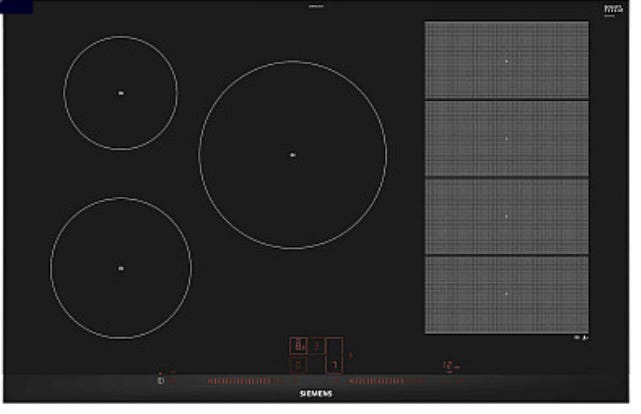The image size is (641, 414).
Task: Tap the main power on/off sensor
Action: click(x=161, y=380)
